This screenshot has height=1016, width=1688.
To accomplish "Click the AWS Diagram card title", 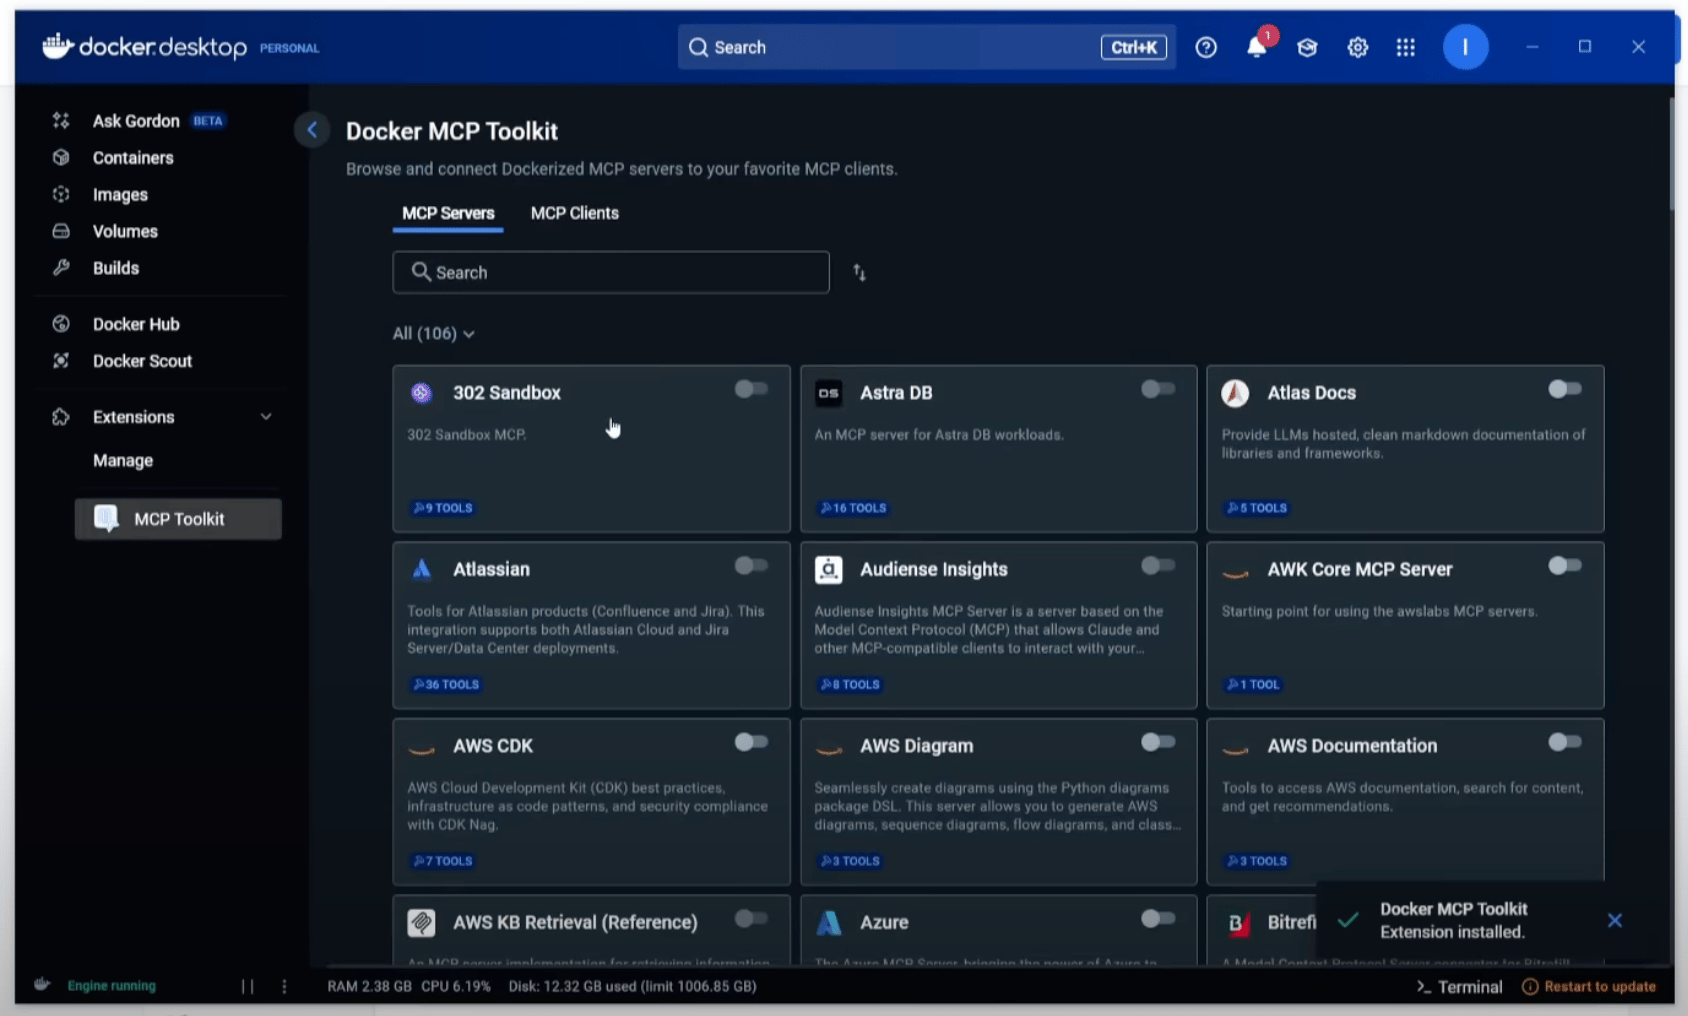I will pyautogui.click(x=917, y=746).
